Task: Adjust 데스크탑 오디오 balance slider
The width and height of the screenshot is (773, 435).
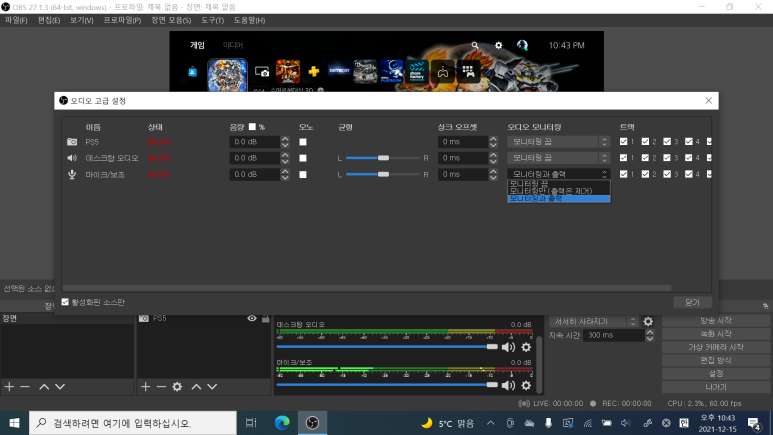Action: click(383, 158)
